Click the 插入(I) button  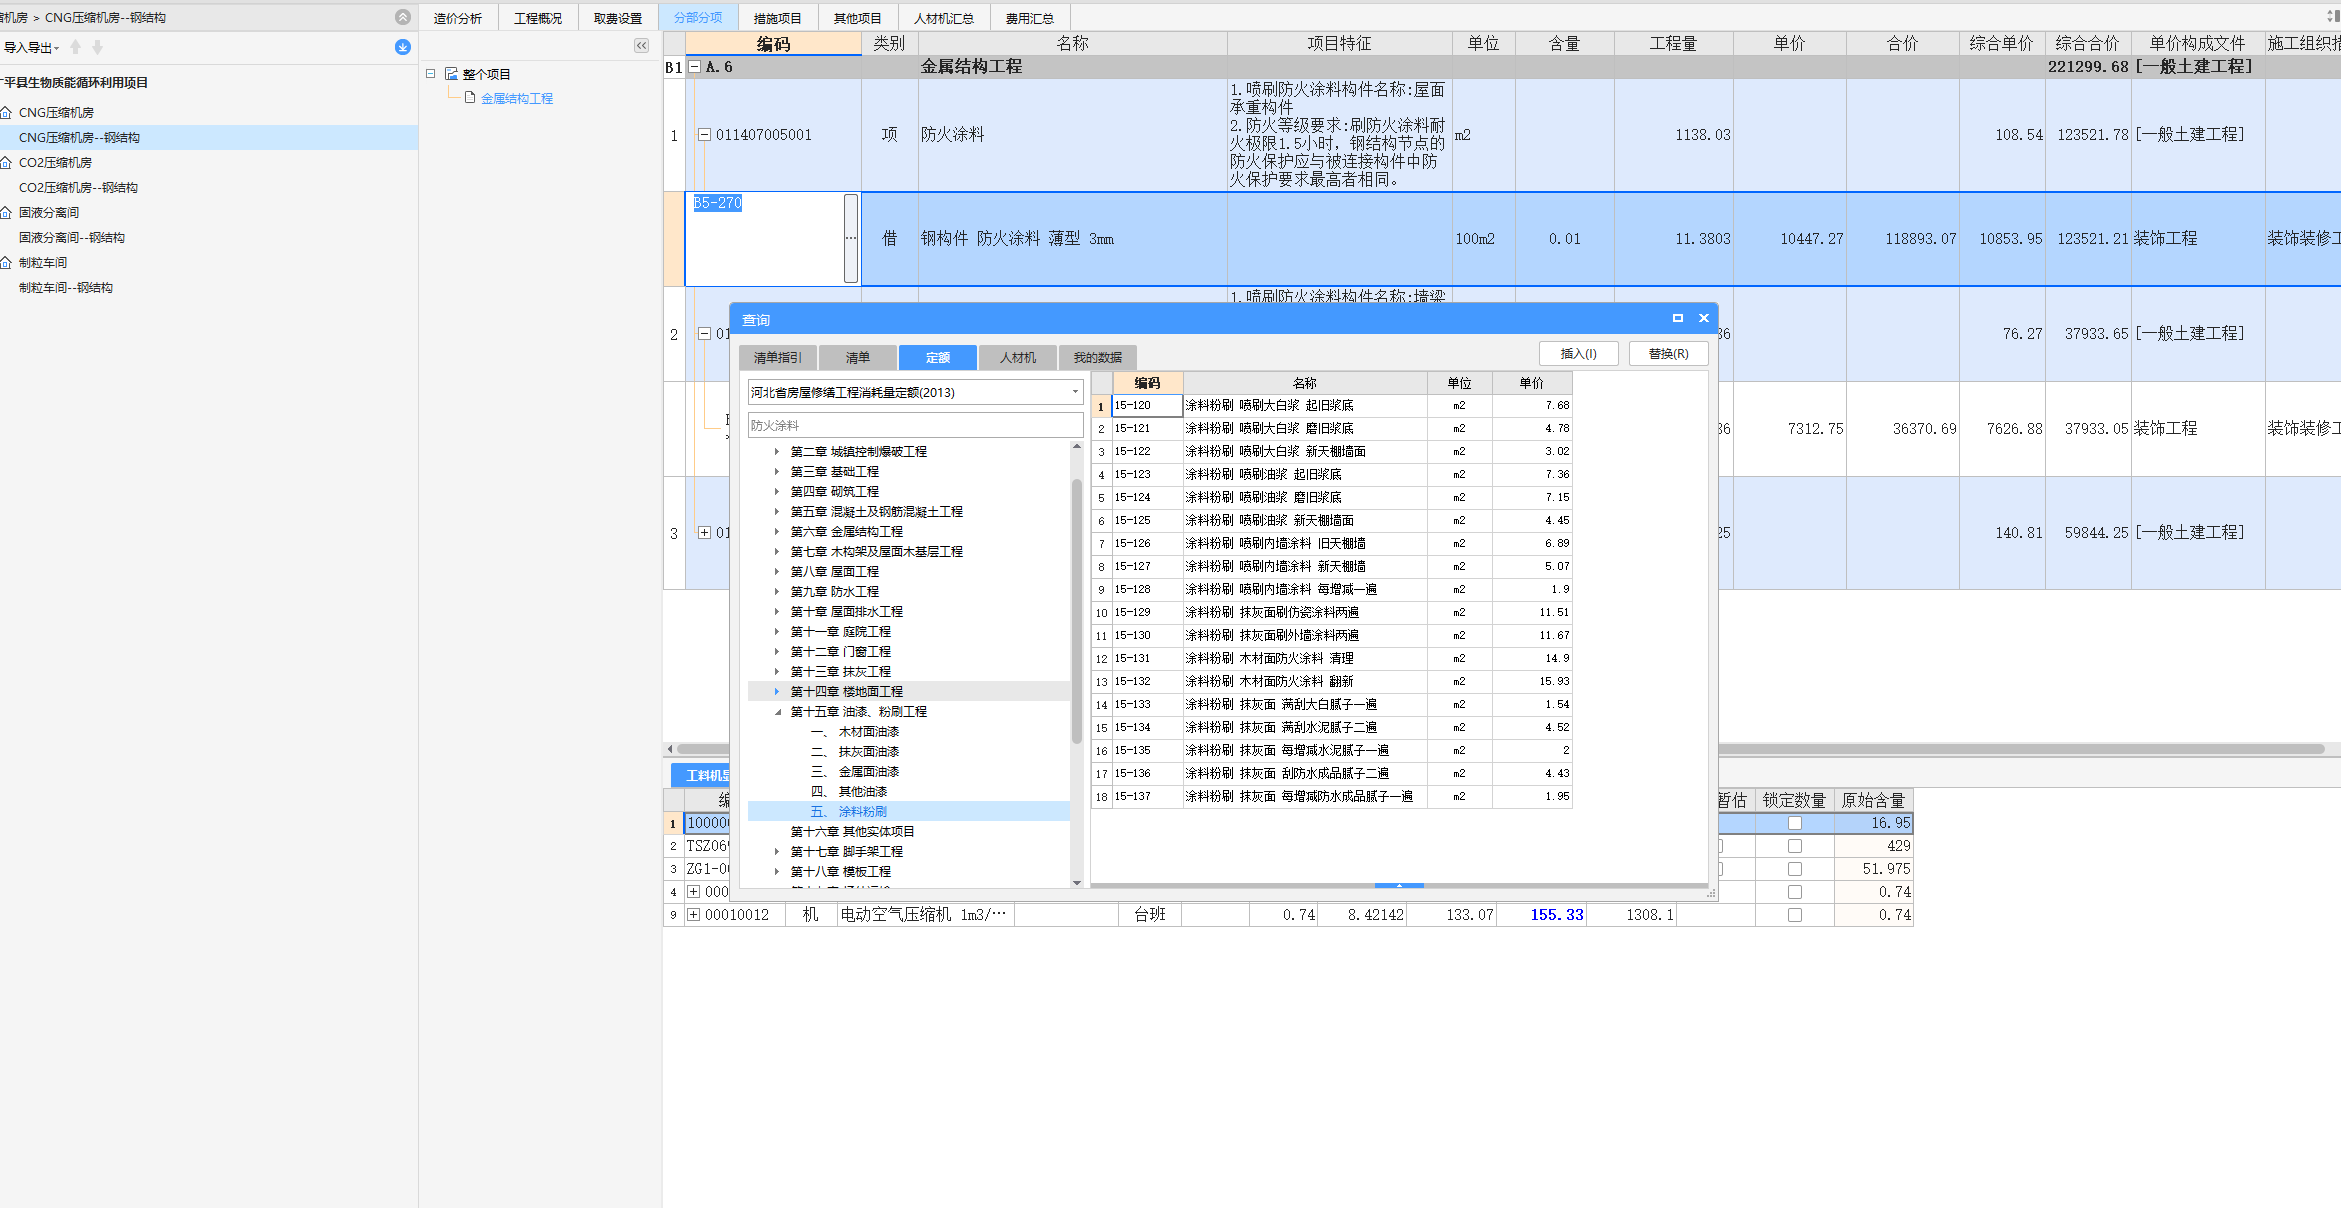pos(1579,354)
